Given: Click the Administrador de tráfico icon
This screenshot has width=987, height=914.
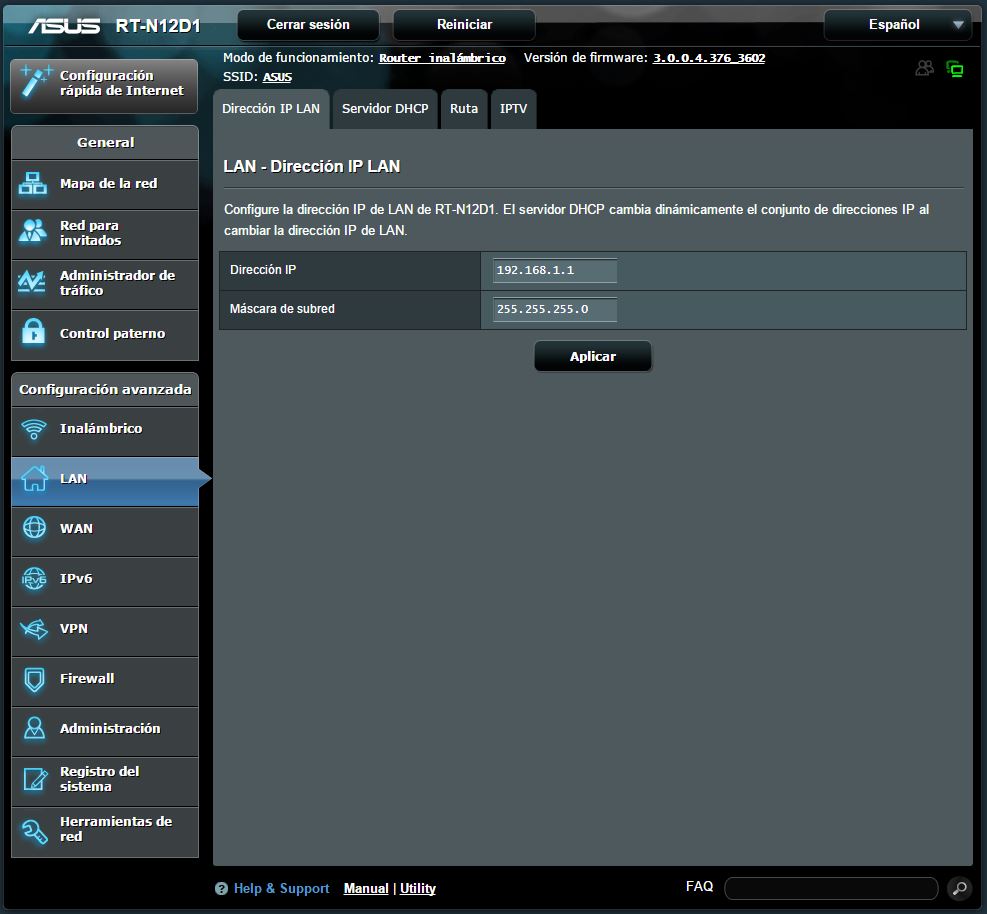Looking at the screenshot, I should click(34, 282).
